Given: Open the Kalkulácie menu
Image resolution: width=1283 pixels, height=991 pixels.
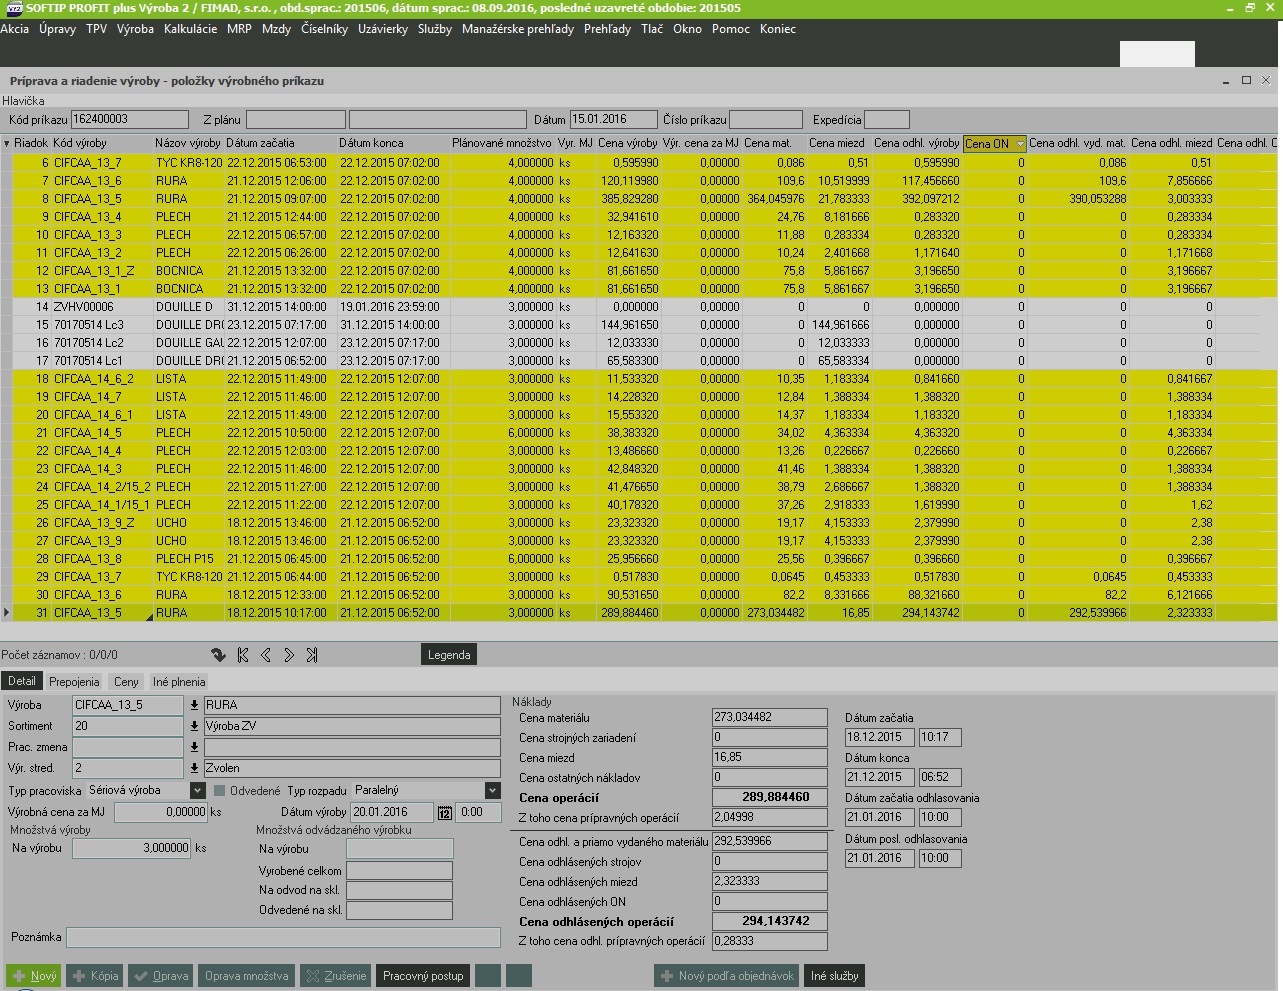Looking at the screenshot, I should [x=190, y=29].
